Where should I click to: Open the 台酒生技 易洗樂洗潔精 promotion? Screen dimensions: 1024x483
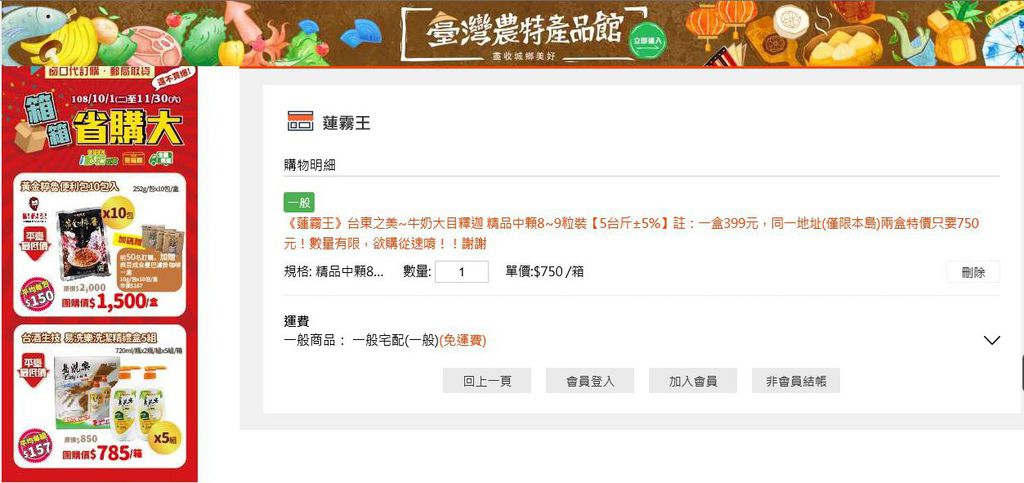coord(100,396)
